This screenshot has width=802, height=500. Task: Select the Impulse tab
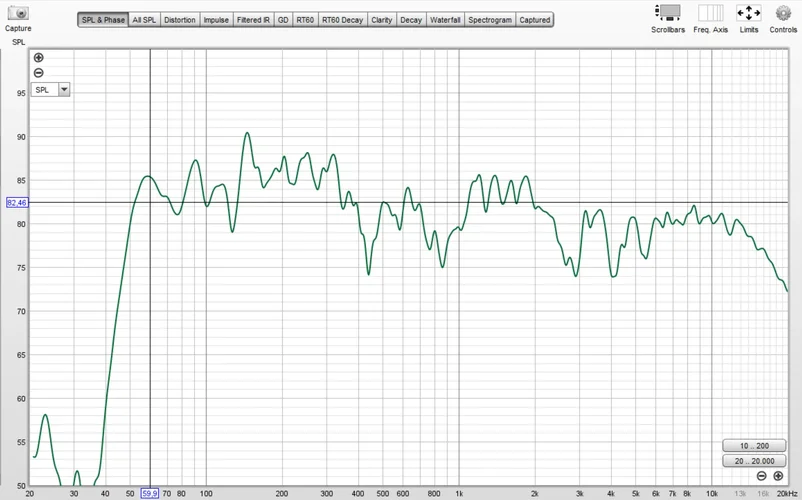pos(216,20)
